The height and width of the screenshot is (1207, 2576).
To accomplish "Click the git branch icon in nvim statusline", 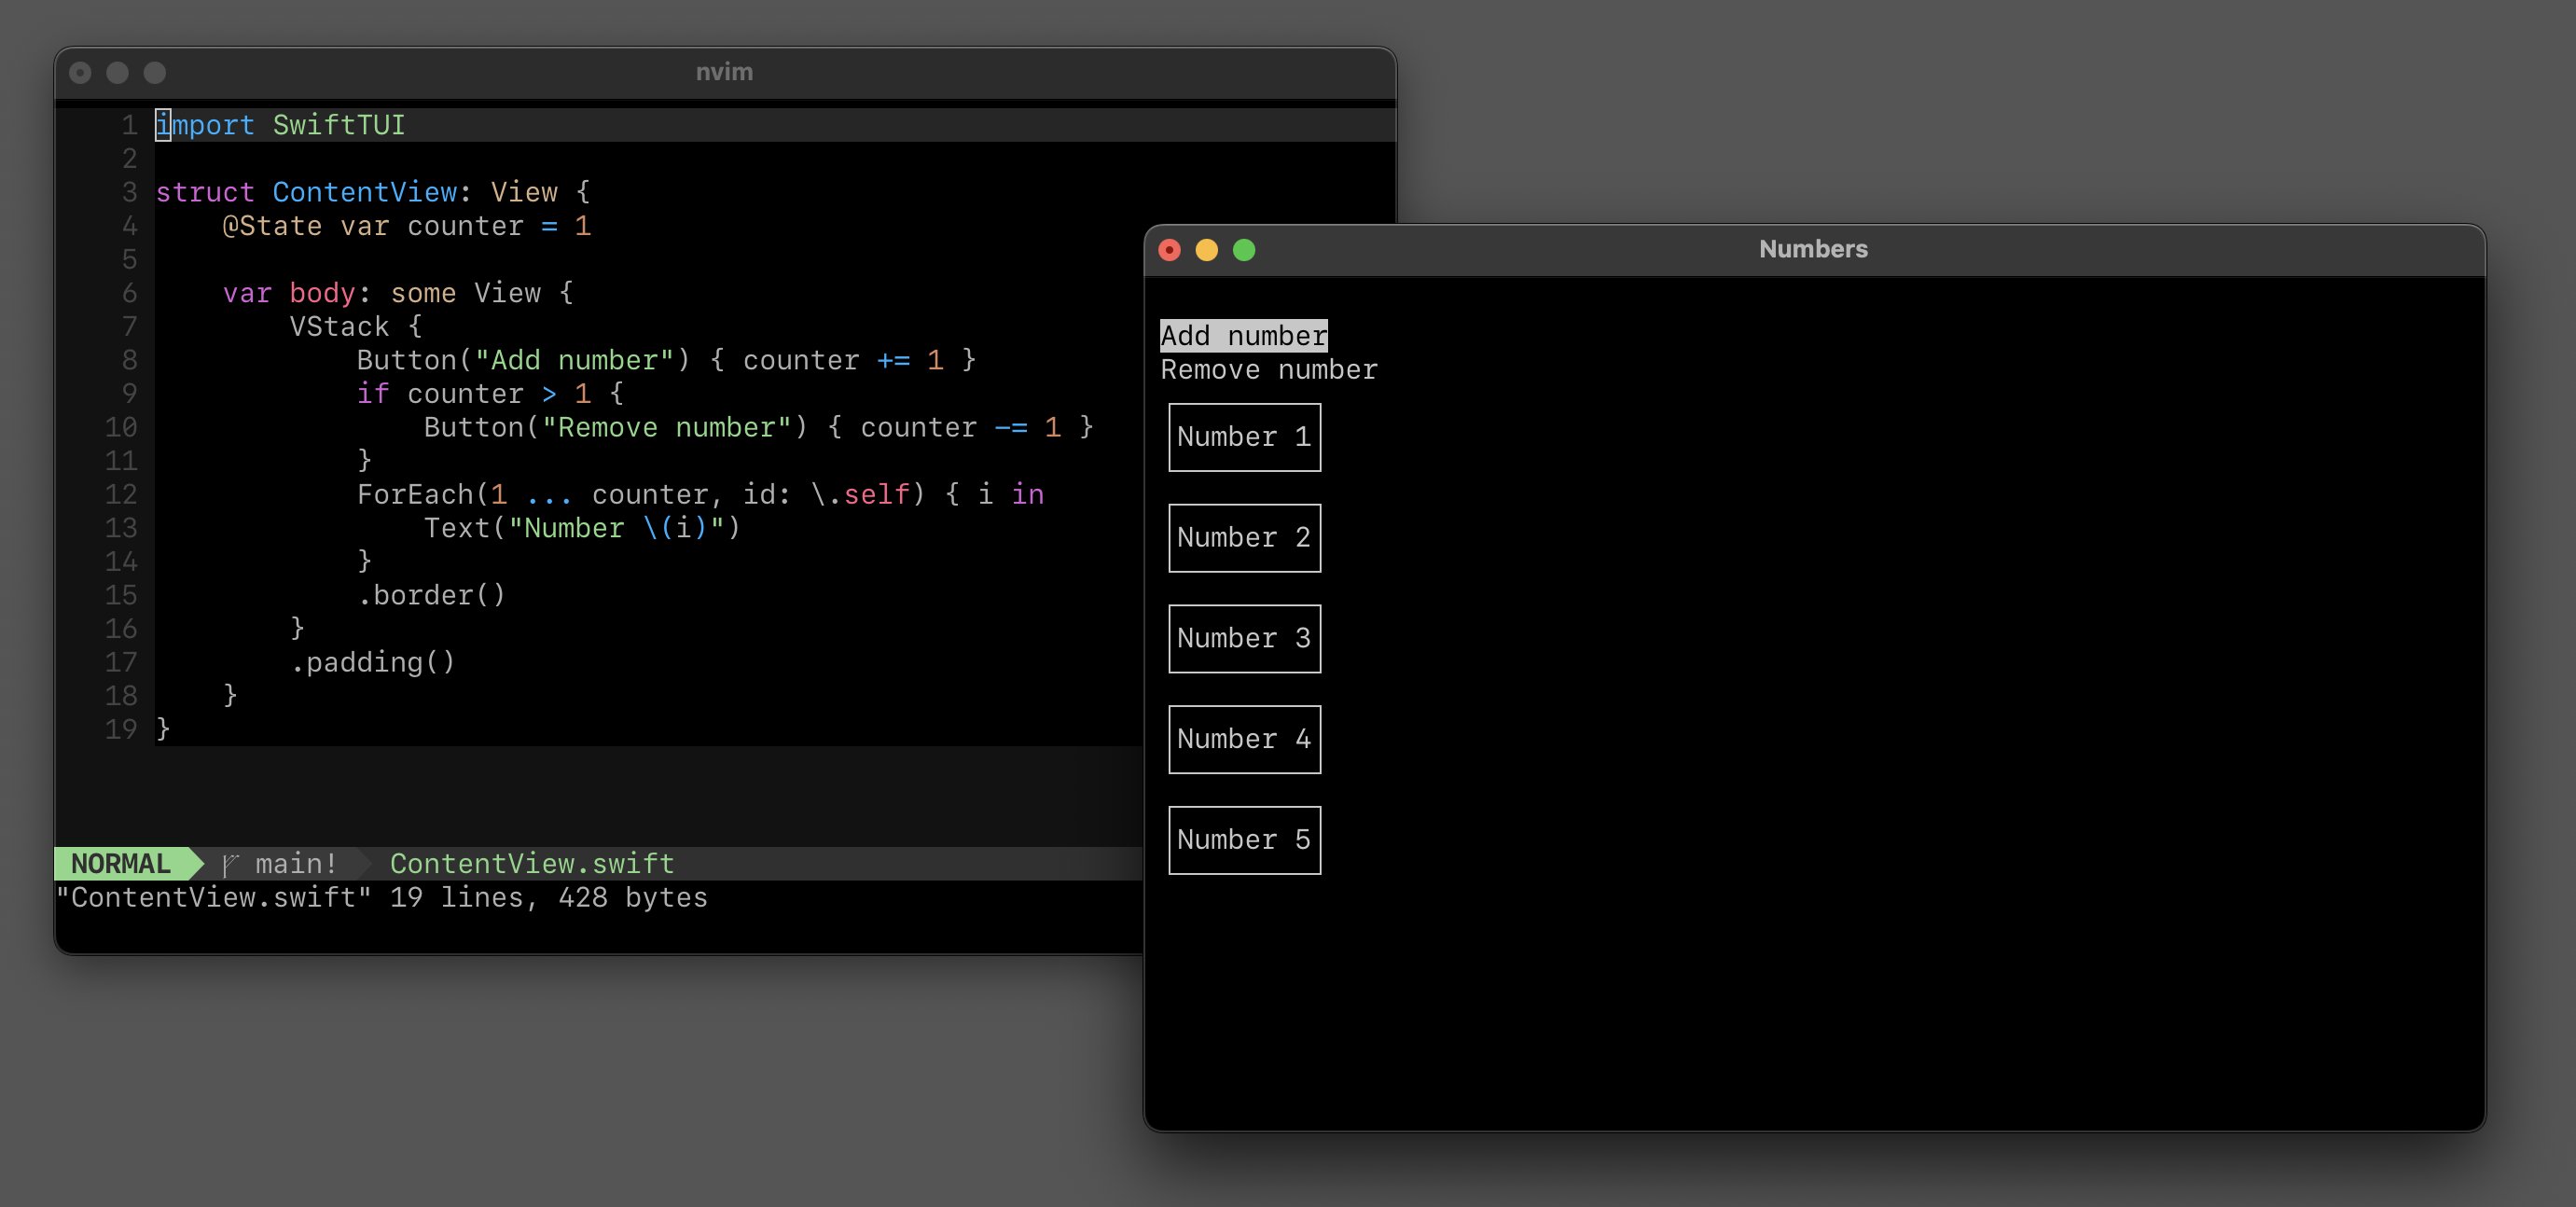I will pos(231,863).
